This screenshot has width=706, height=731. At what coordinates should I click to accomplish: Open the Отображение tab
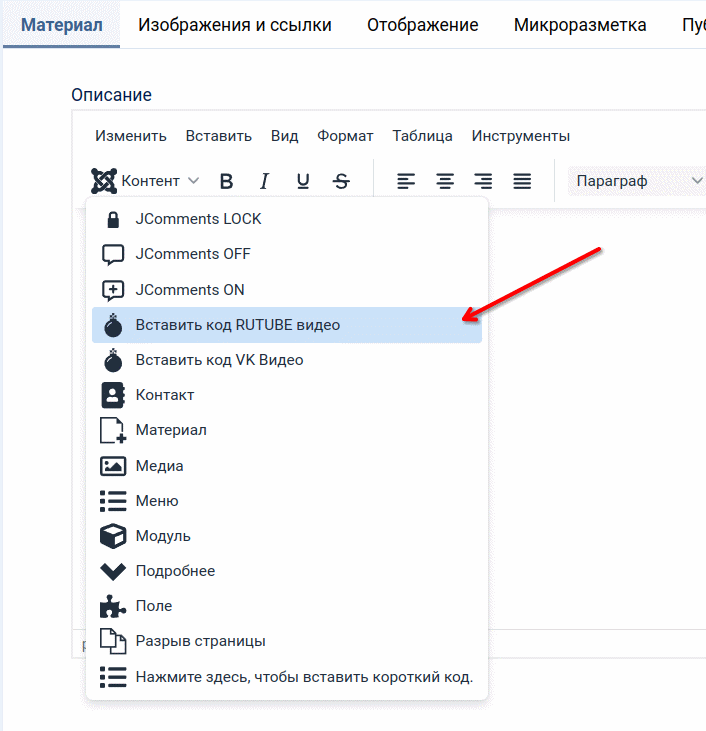click(x=422, y=25)
